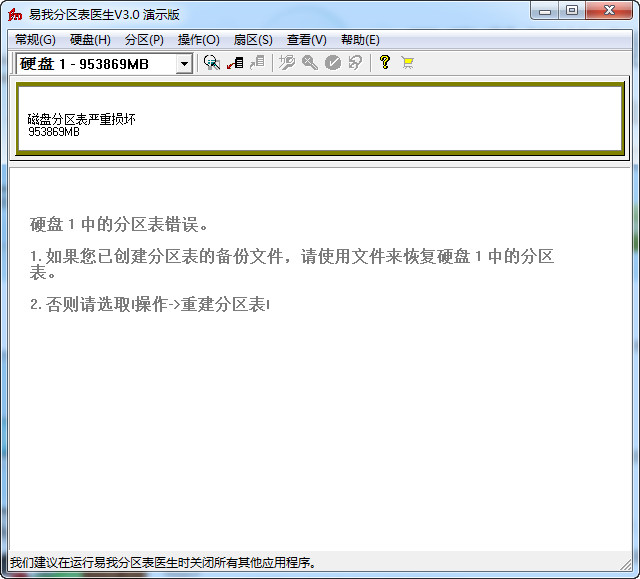
Task: Click the grayed undo refresh icon
Action: [355, 63]
